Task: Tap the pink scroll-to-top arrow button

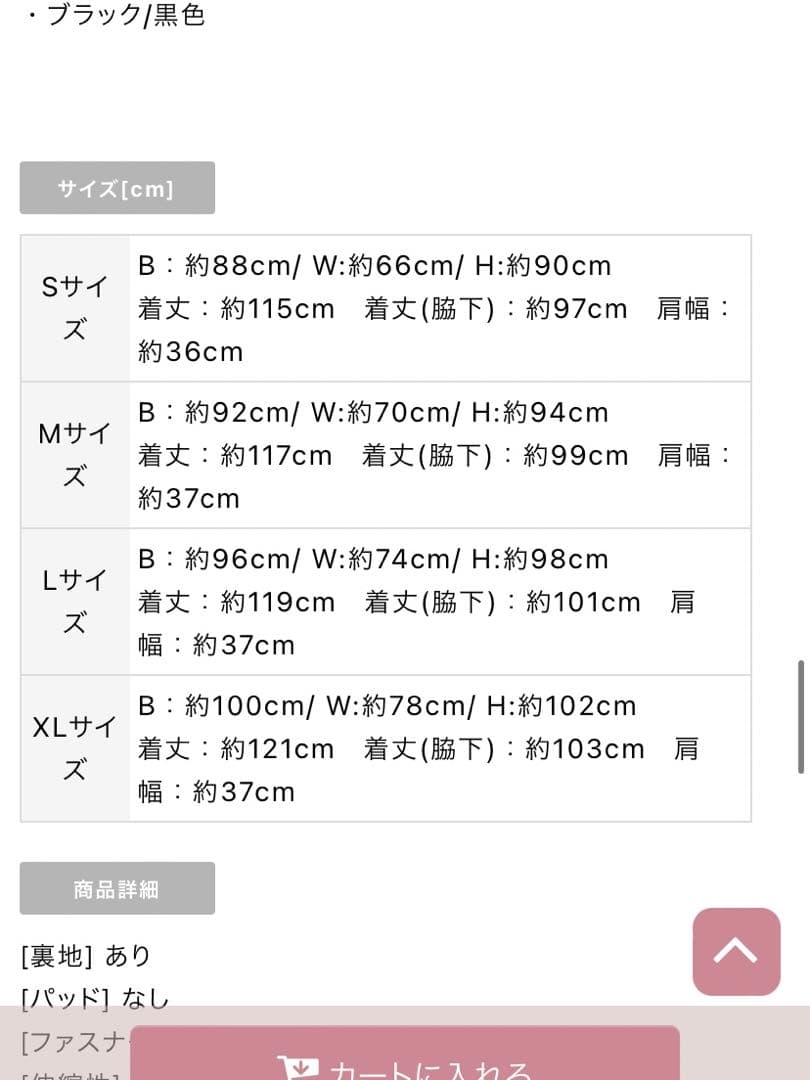Action: [736, 951]
